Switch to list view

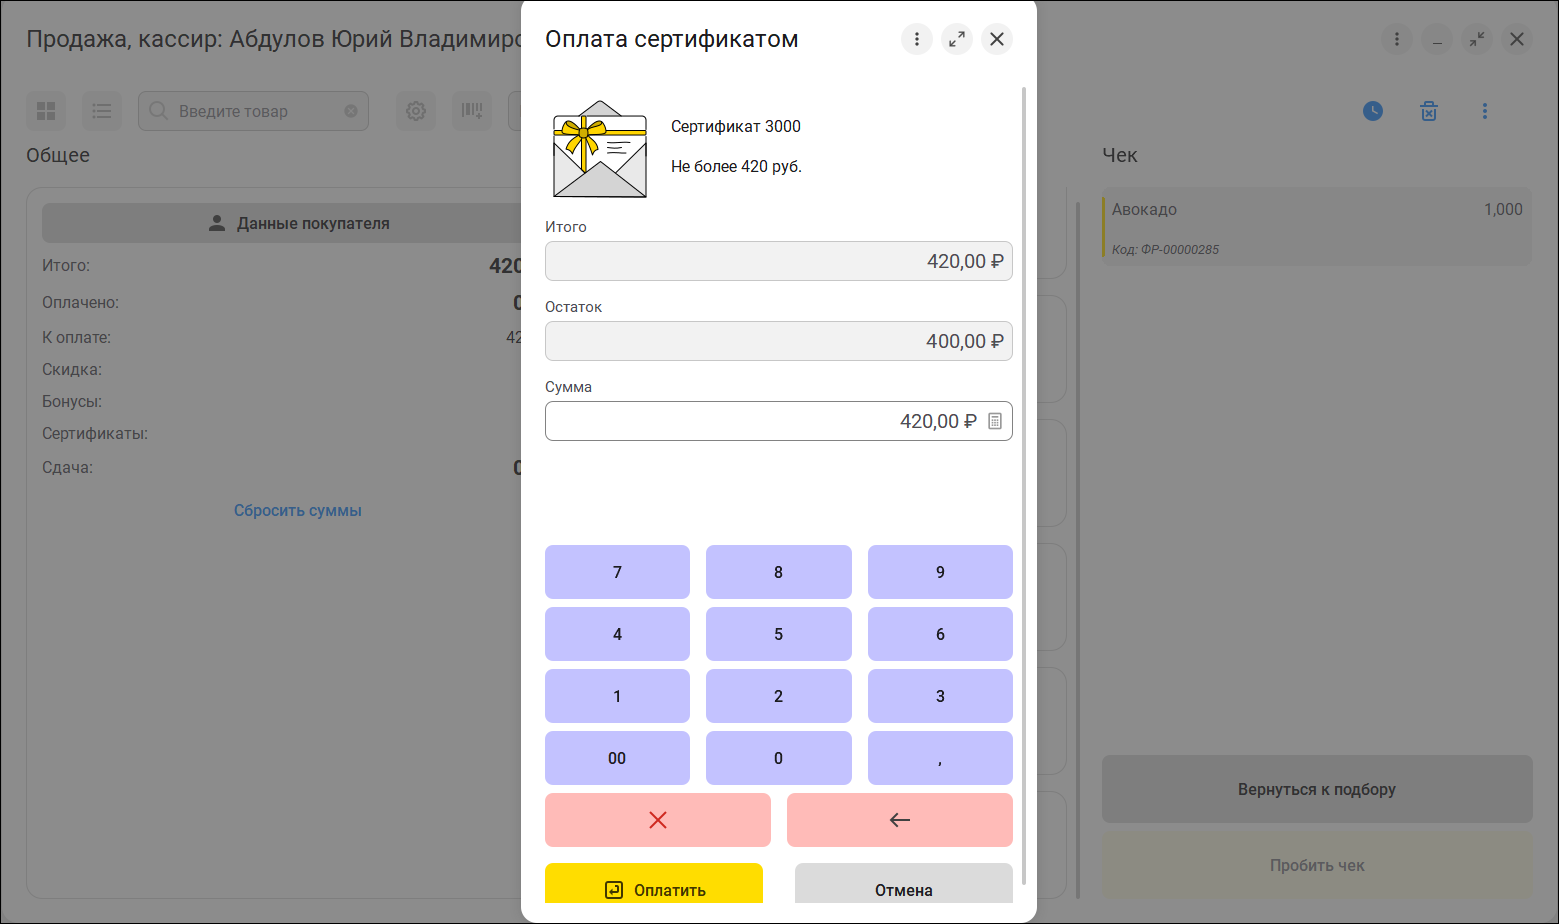coord(102,111)
